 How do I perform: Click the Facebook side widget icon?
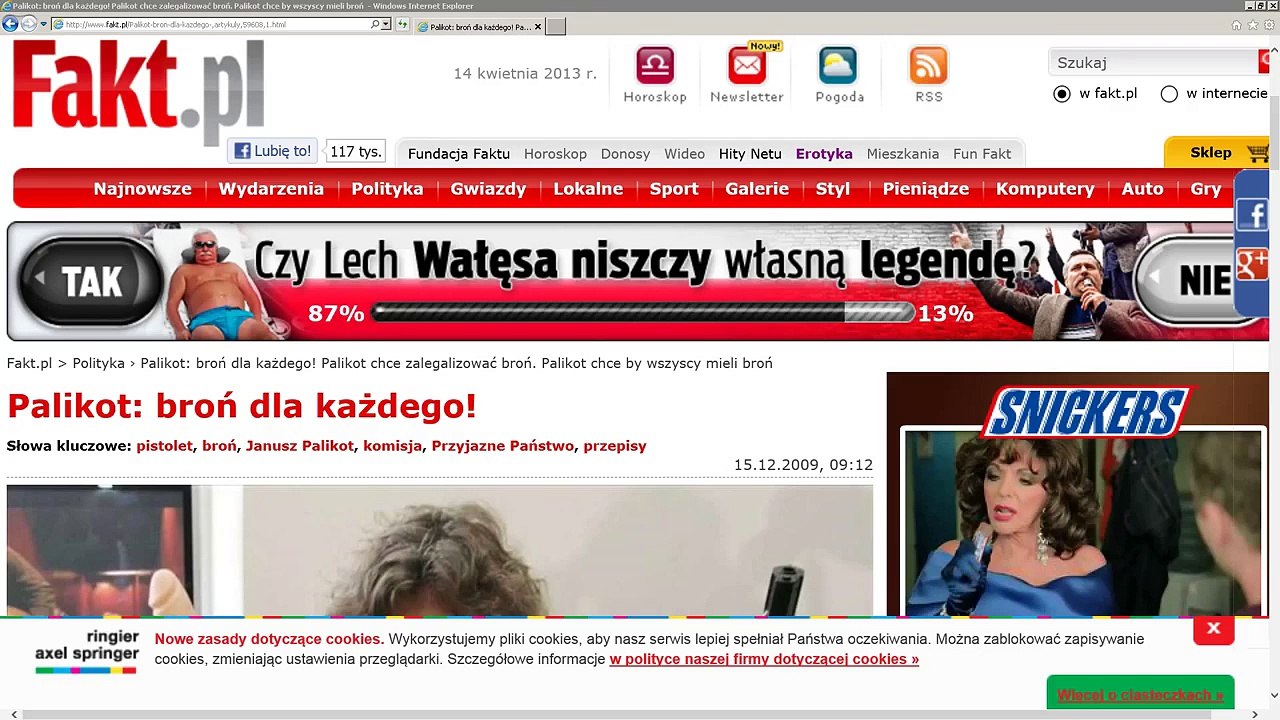pos(1252,215)
